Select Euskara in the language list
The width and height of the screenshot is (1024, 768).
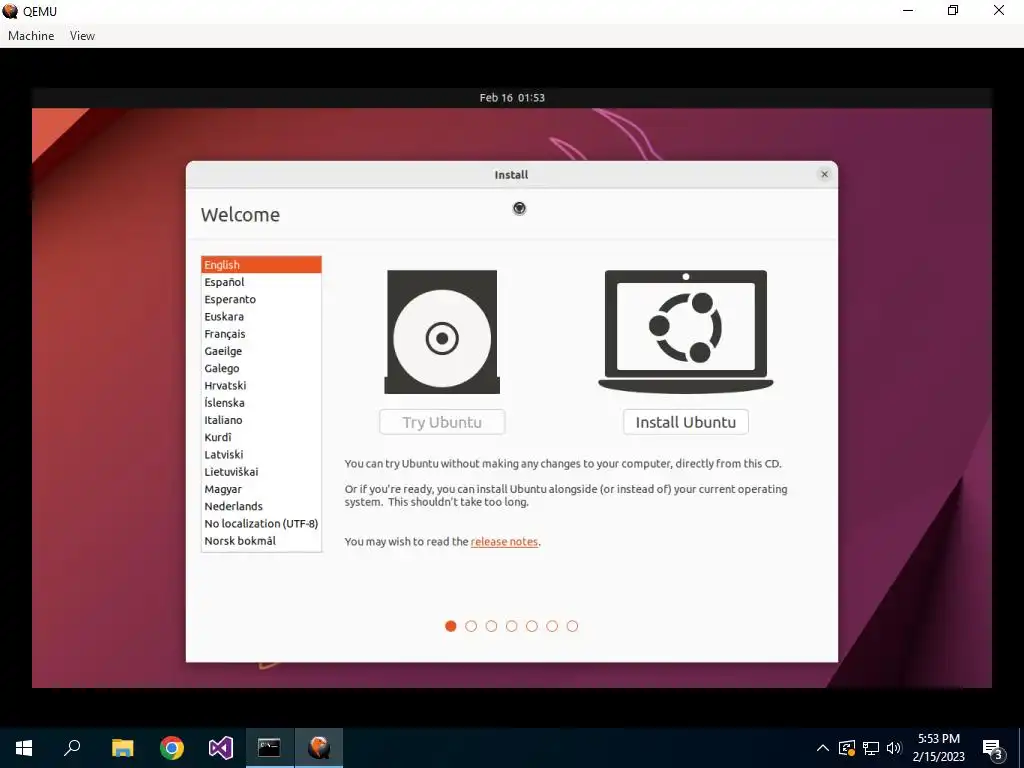tap(261, 316)
